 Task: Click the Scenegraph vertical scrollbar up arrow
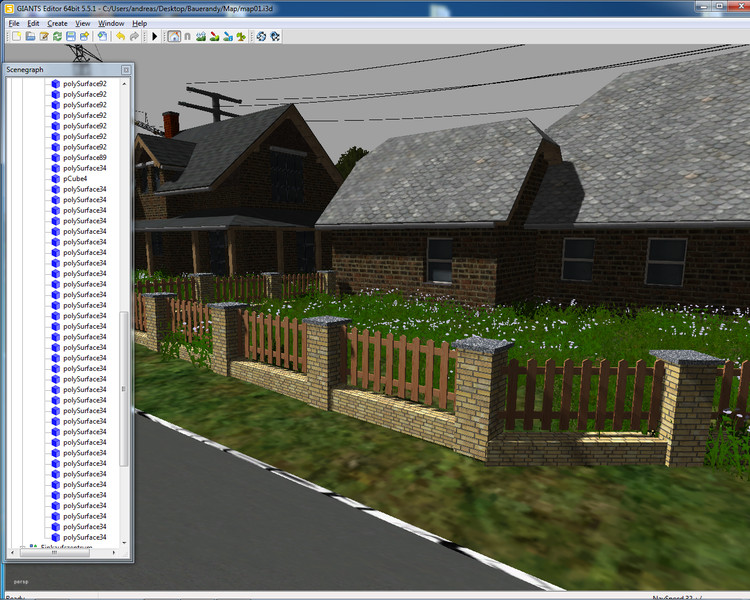pos(124,84)
